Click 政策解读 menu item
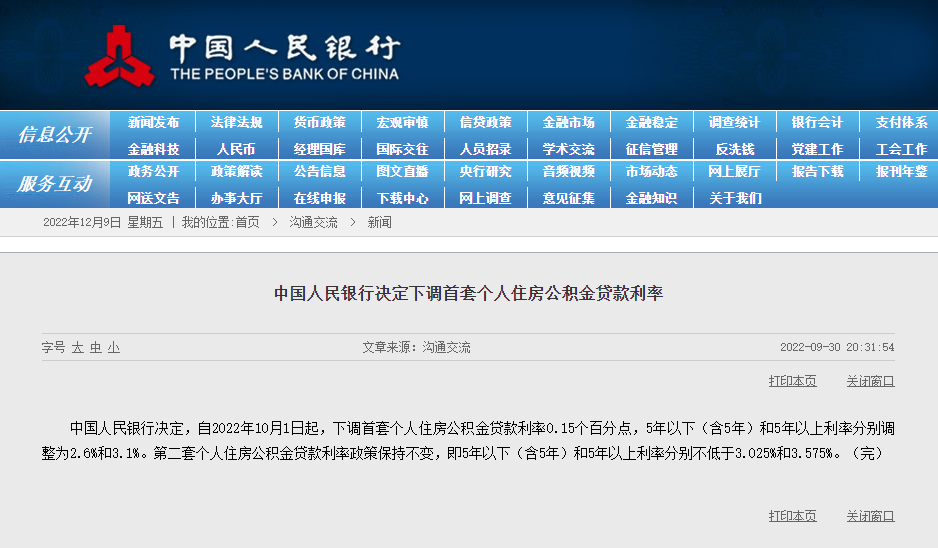938x548 pixels. 236,171
